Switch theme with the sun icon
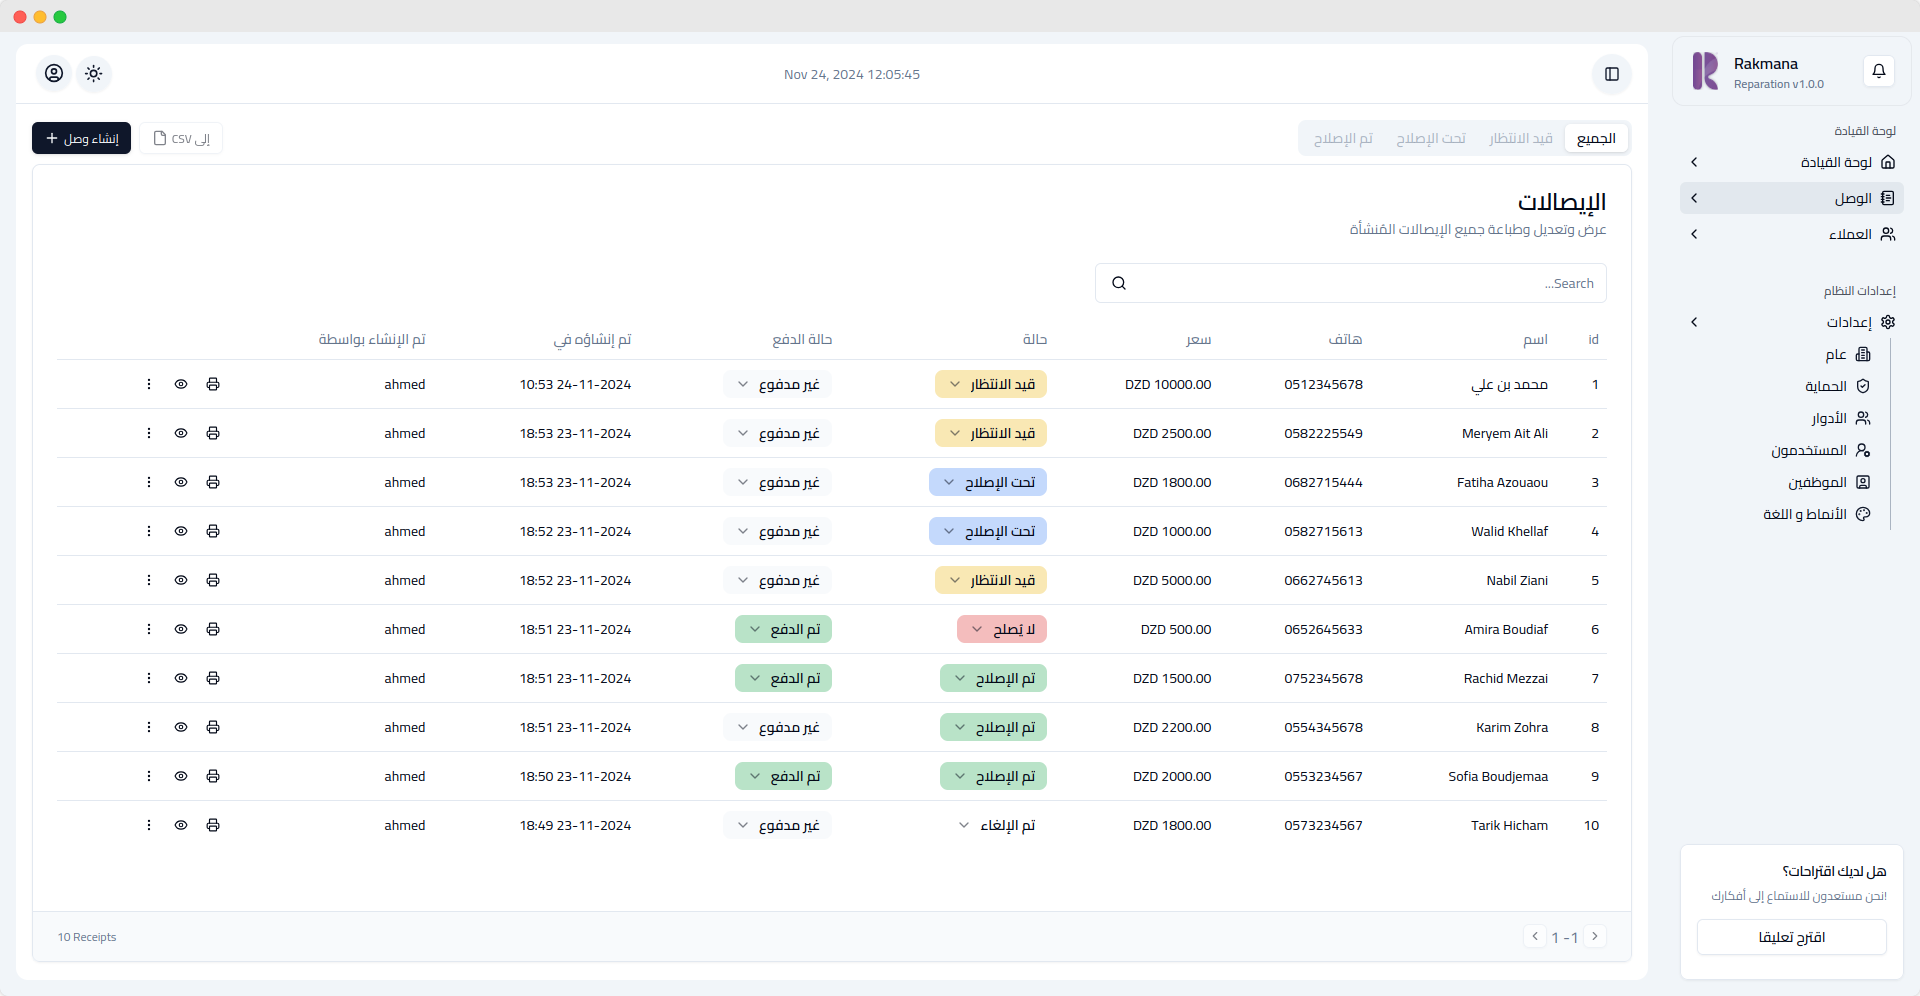The width and height of the screenshot is (1920, 996). (94, 73)
